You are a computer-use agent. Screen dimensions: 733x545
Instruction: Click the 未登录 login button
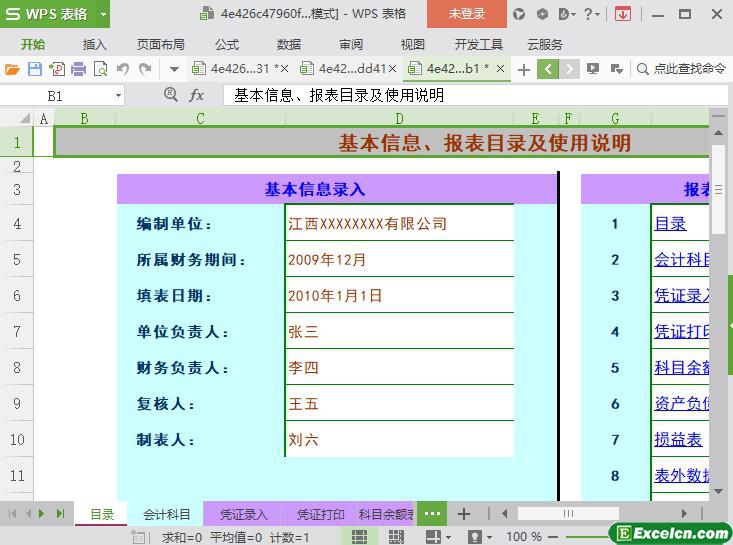(466, 14)
